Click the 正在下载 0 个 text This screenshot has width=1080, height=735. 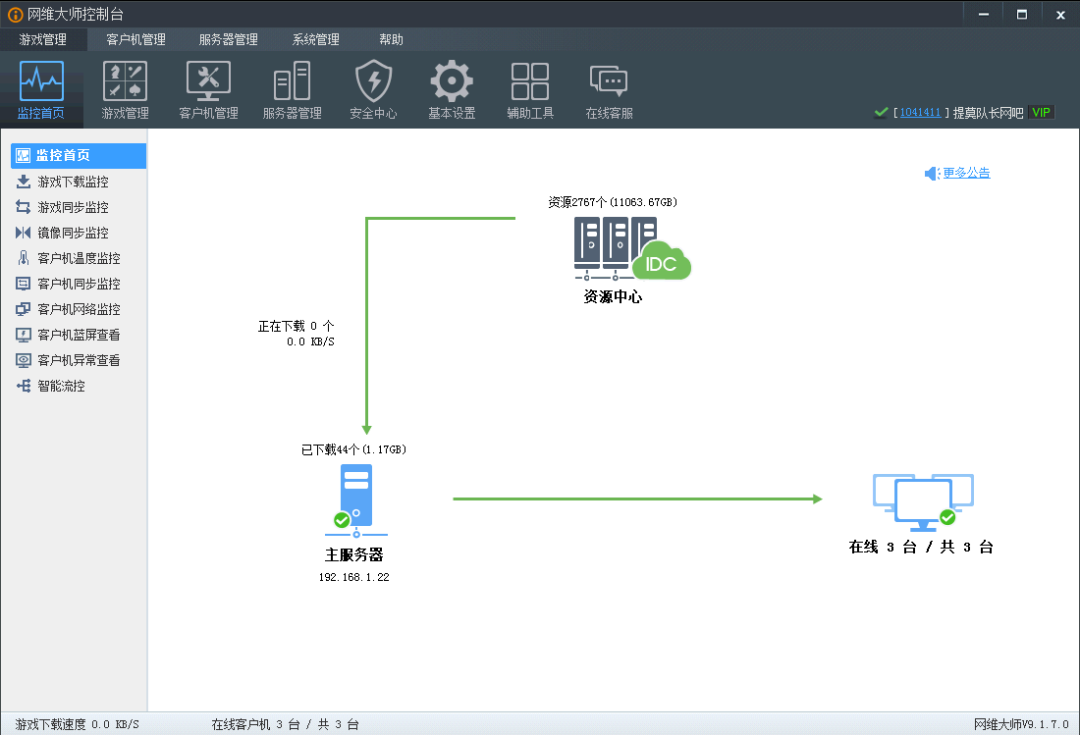click(295, 326)
